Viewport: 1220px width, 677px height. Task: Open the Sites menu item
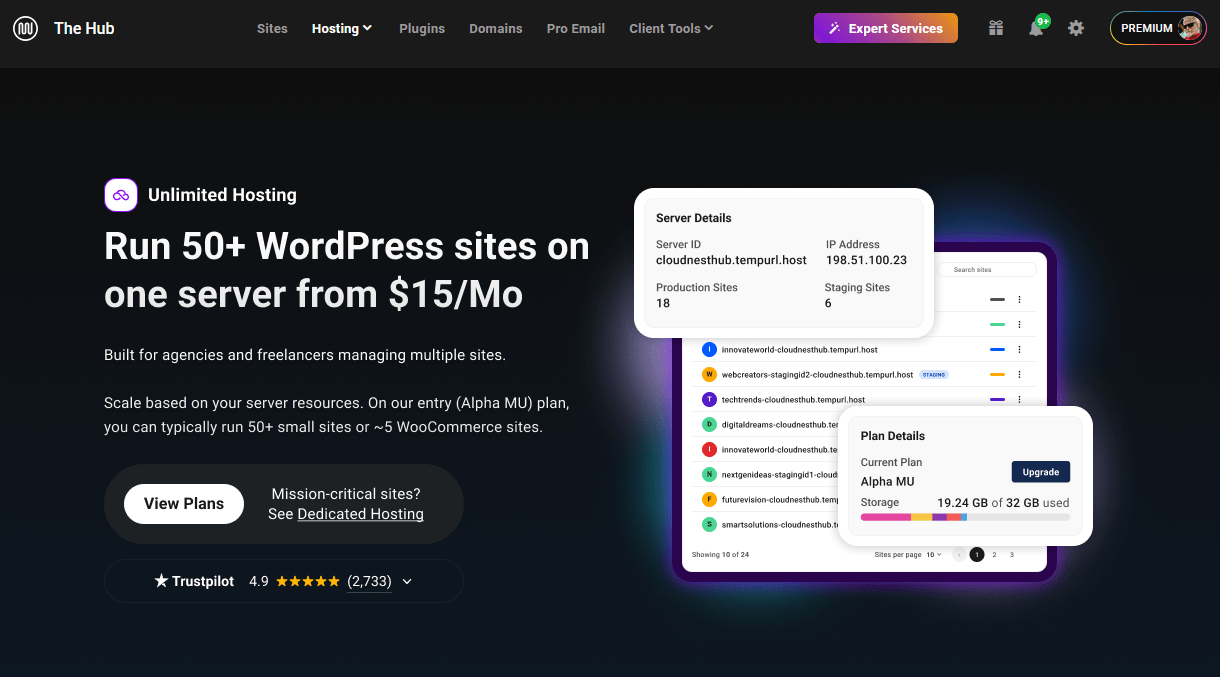pyautogui.click(x=272, y=28)
